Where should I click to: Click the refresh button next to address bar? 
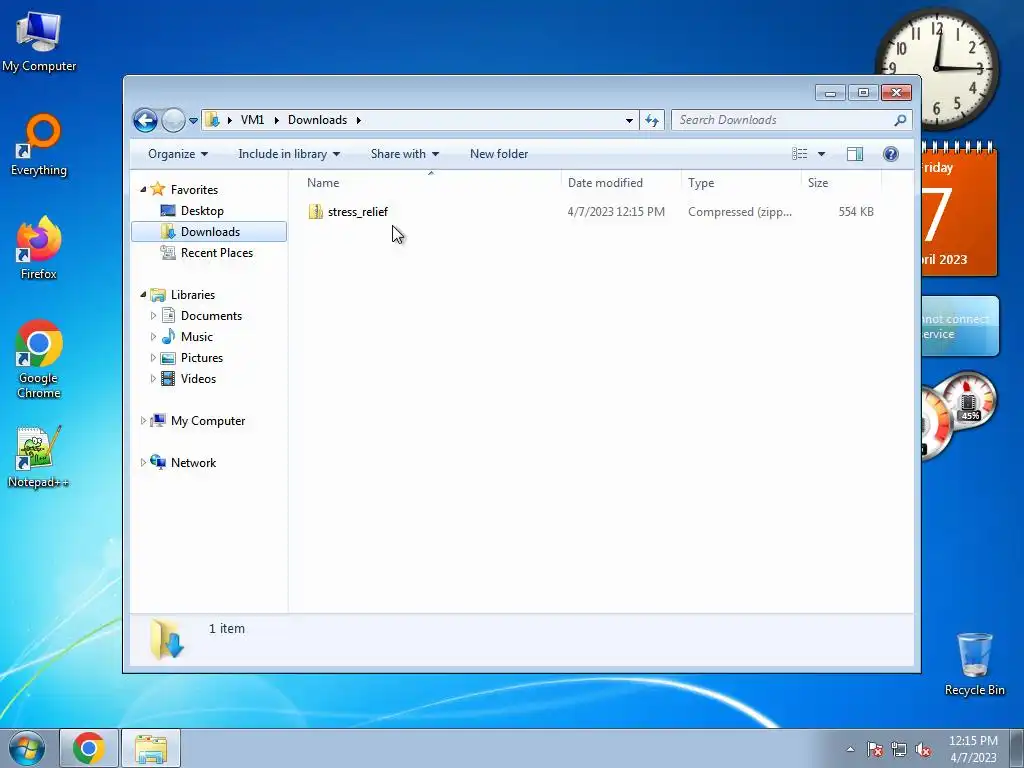tap(652, 120)
